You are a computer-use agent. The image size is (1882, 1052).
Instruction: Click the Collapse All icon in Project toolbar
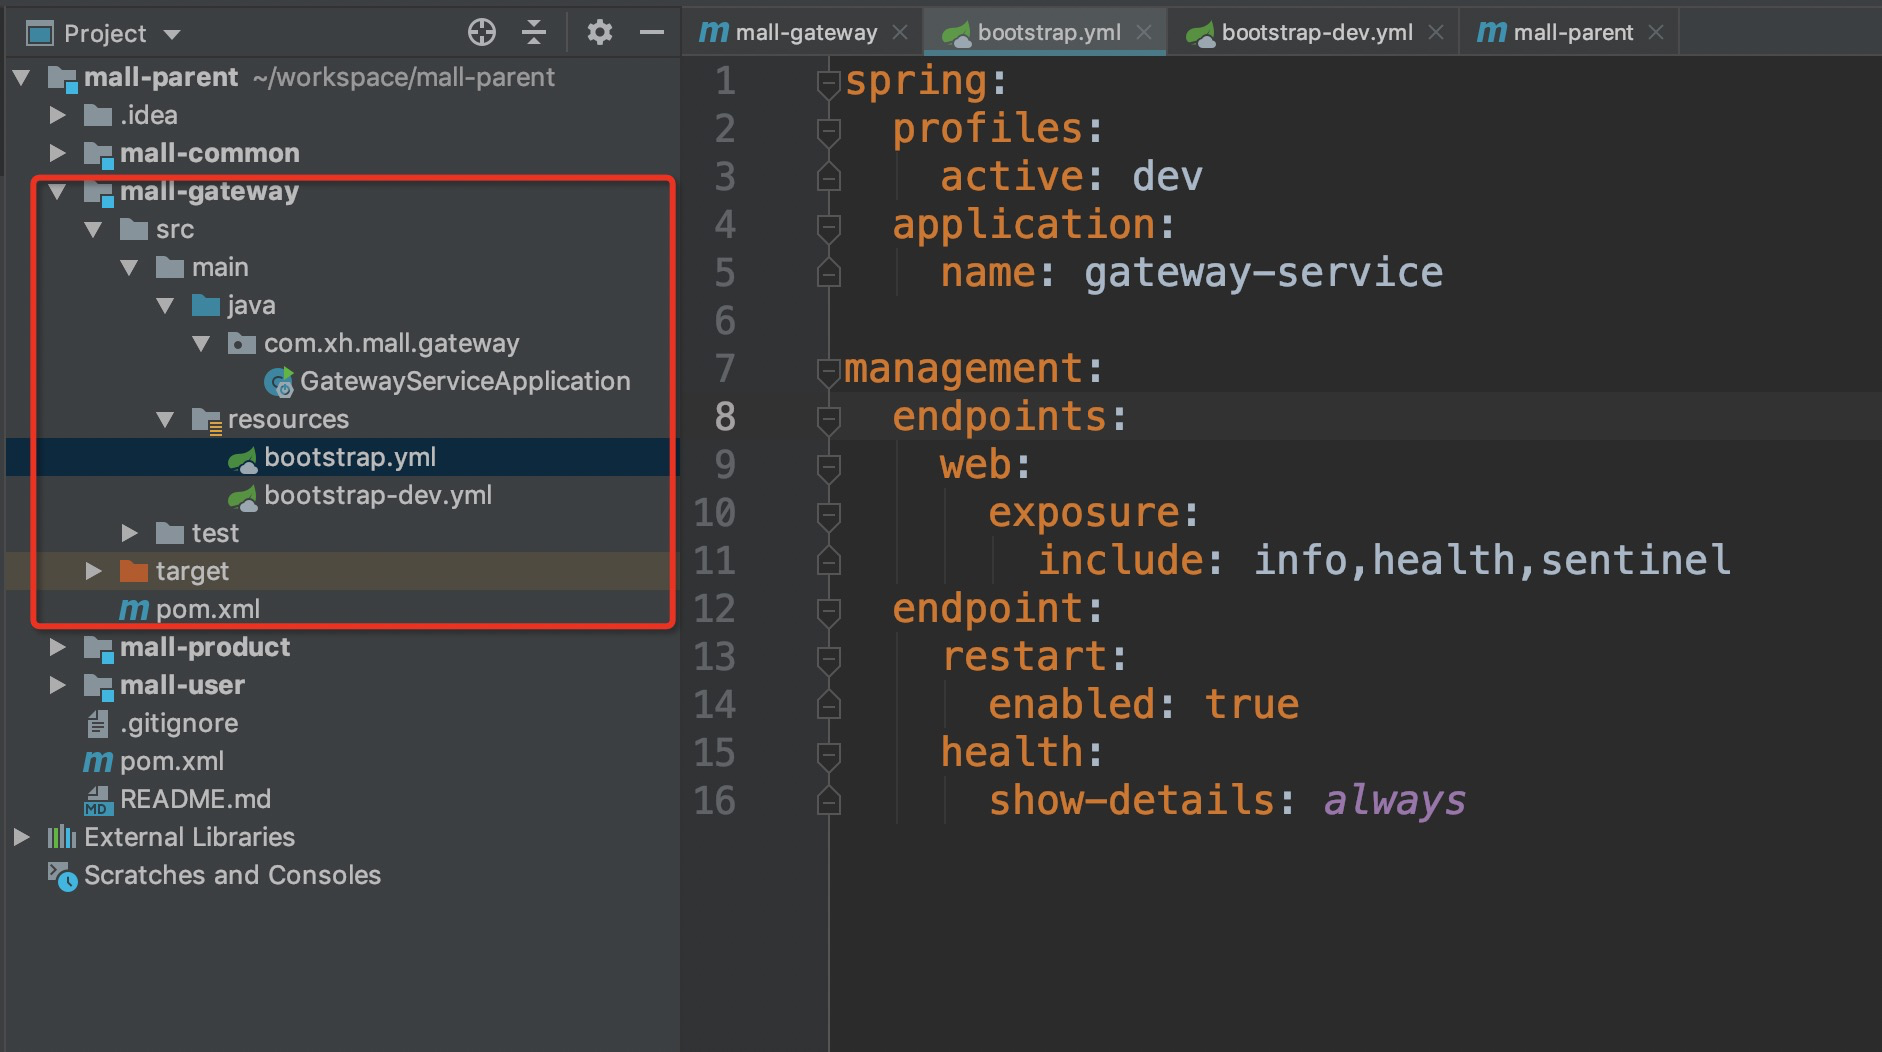[535, 31]
